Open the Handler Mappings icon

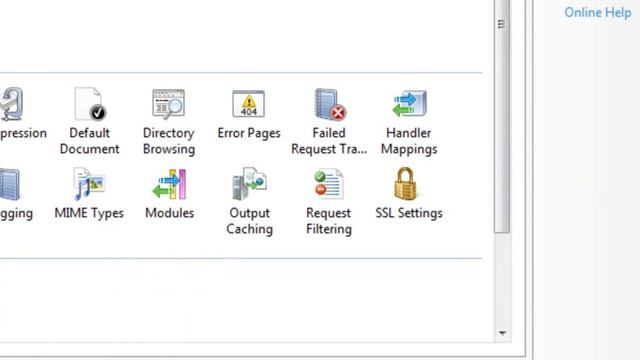pos(409,104)
